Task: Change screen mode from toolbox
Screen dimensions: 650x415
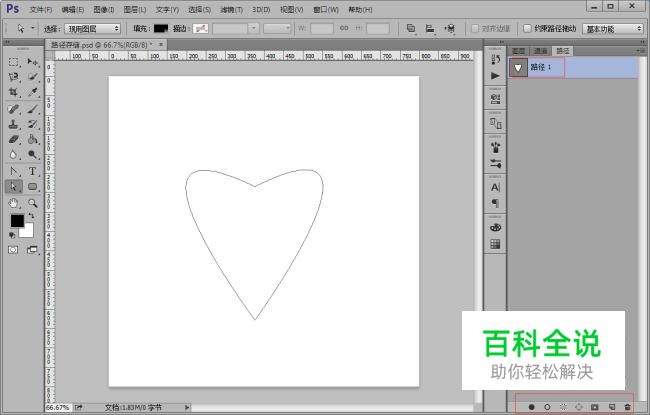Action: [x=32, y=250]
